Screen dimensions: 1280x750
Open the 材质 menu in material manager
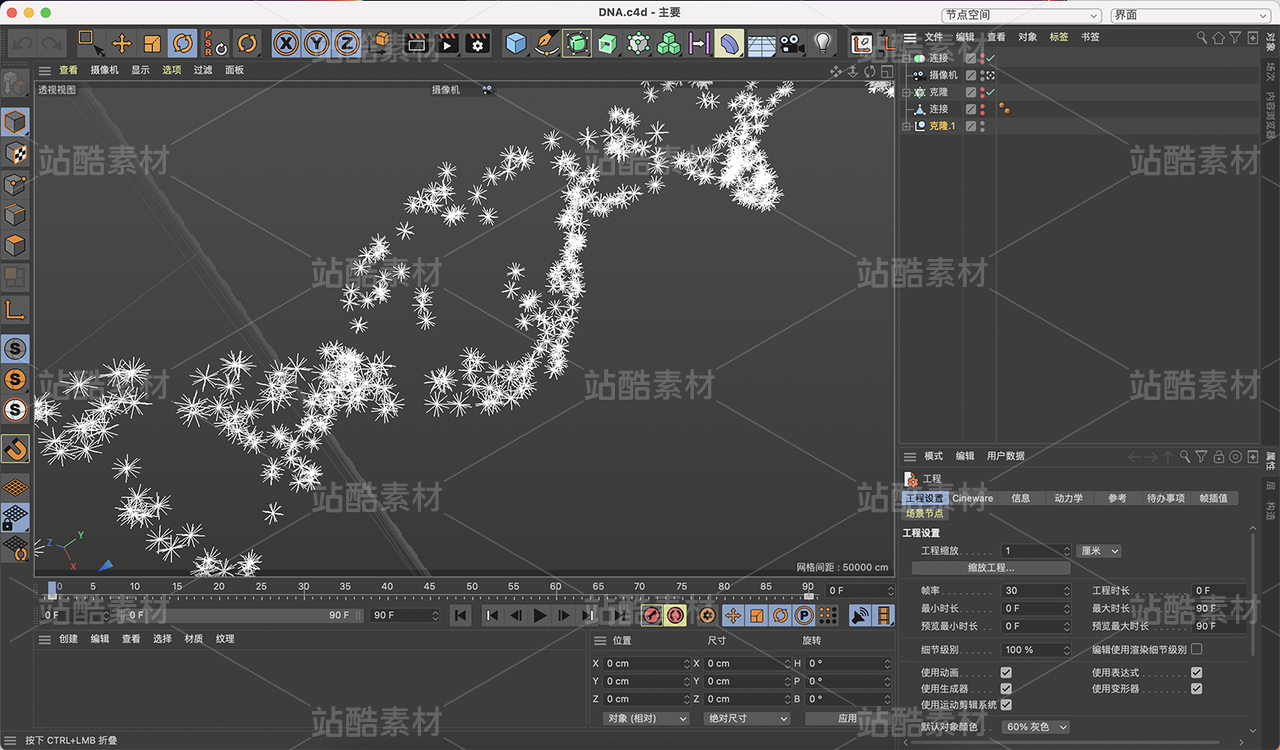193,639
